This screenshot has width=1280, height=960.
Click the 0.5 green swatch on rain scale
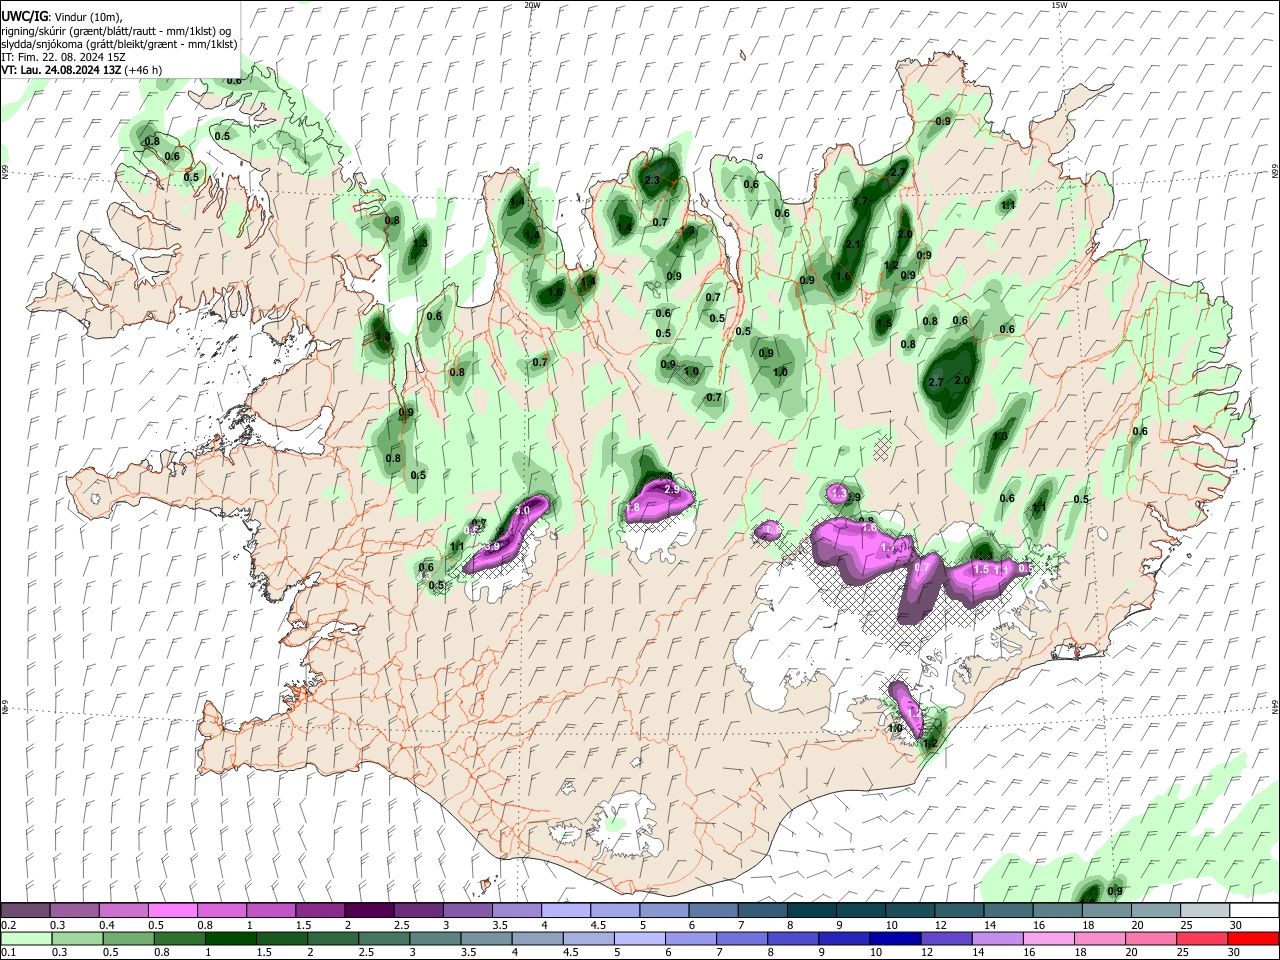(x=128, y=938)
